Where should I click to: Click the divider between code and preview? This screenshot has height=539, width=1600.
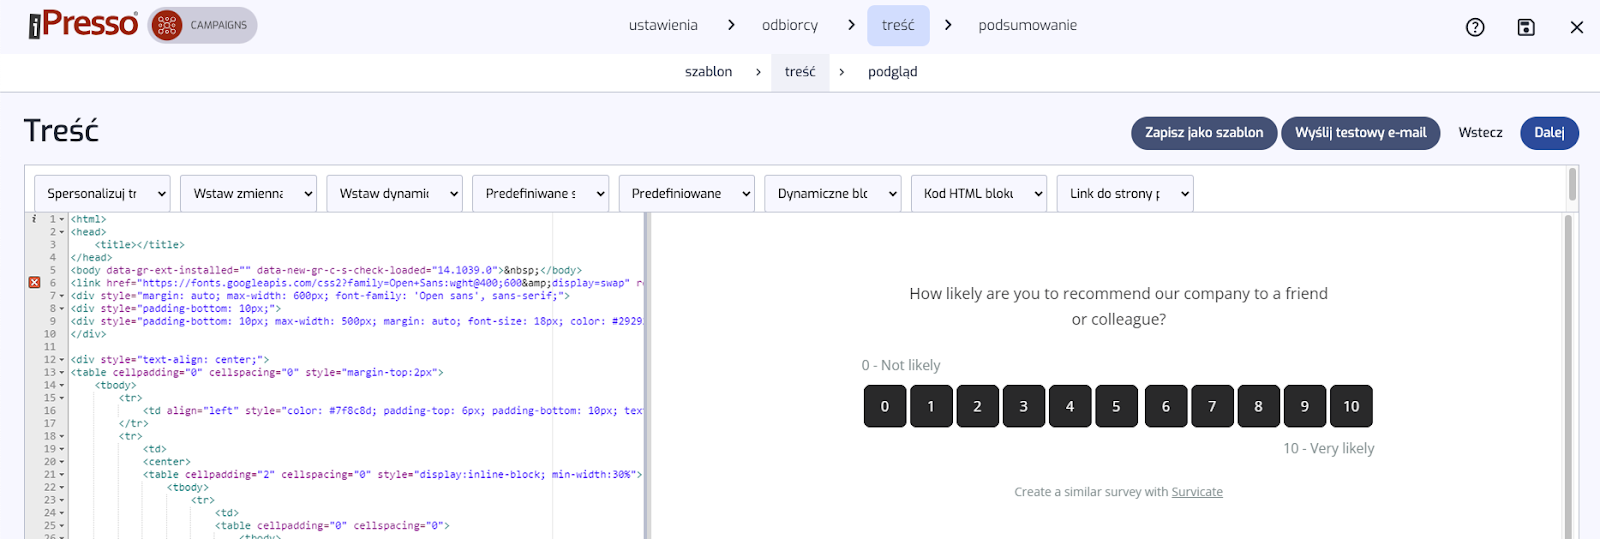coord(648,376)
